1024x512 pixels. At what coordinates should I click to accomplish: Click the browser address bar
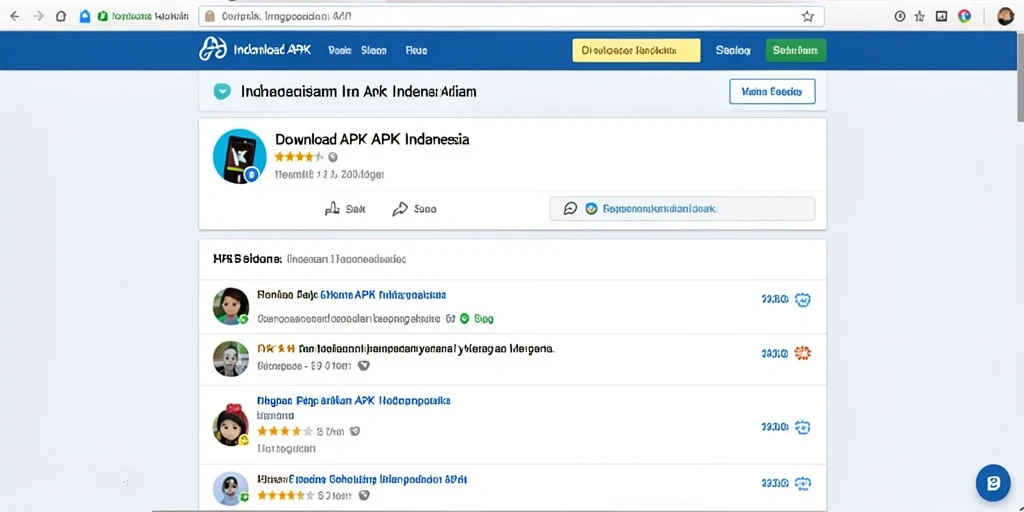(x=511, y=16)
